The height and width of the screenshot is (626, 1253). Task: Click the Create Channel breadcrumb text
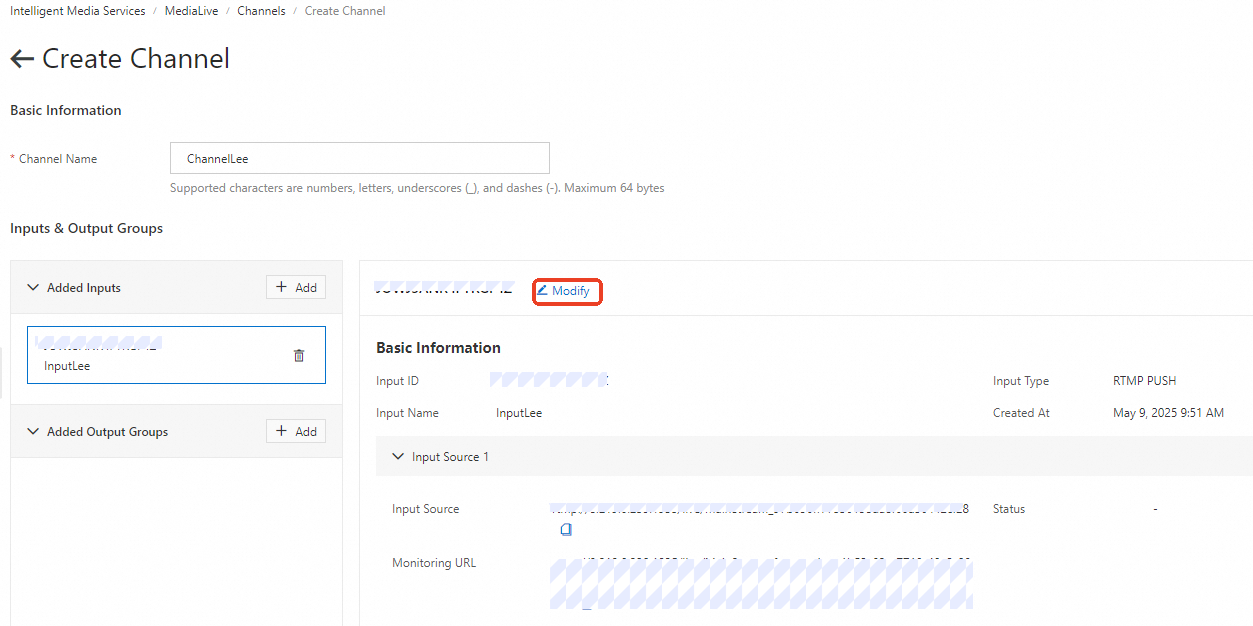[x=345, y=11]
